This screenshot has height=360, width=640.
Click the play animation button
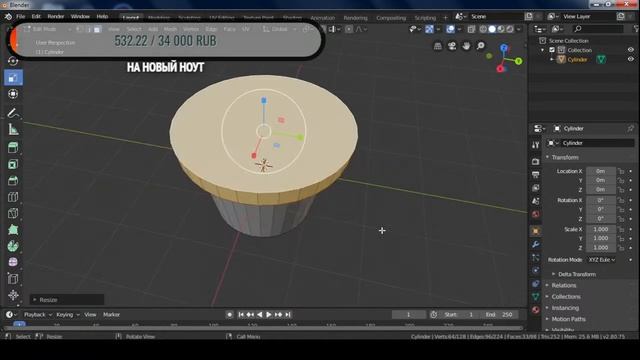click(x=269, y=315)
